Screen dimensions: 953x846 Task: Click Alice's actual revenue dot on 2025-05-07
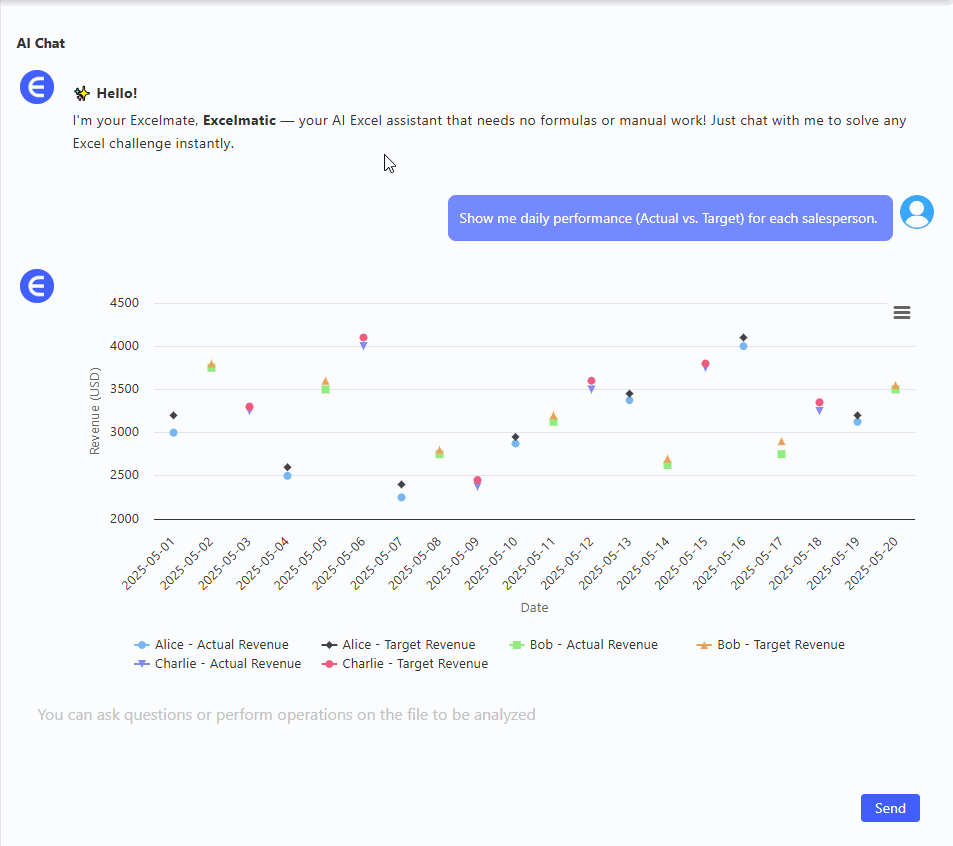point(401,497)
